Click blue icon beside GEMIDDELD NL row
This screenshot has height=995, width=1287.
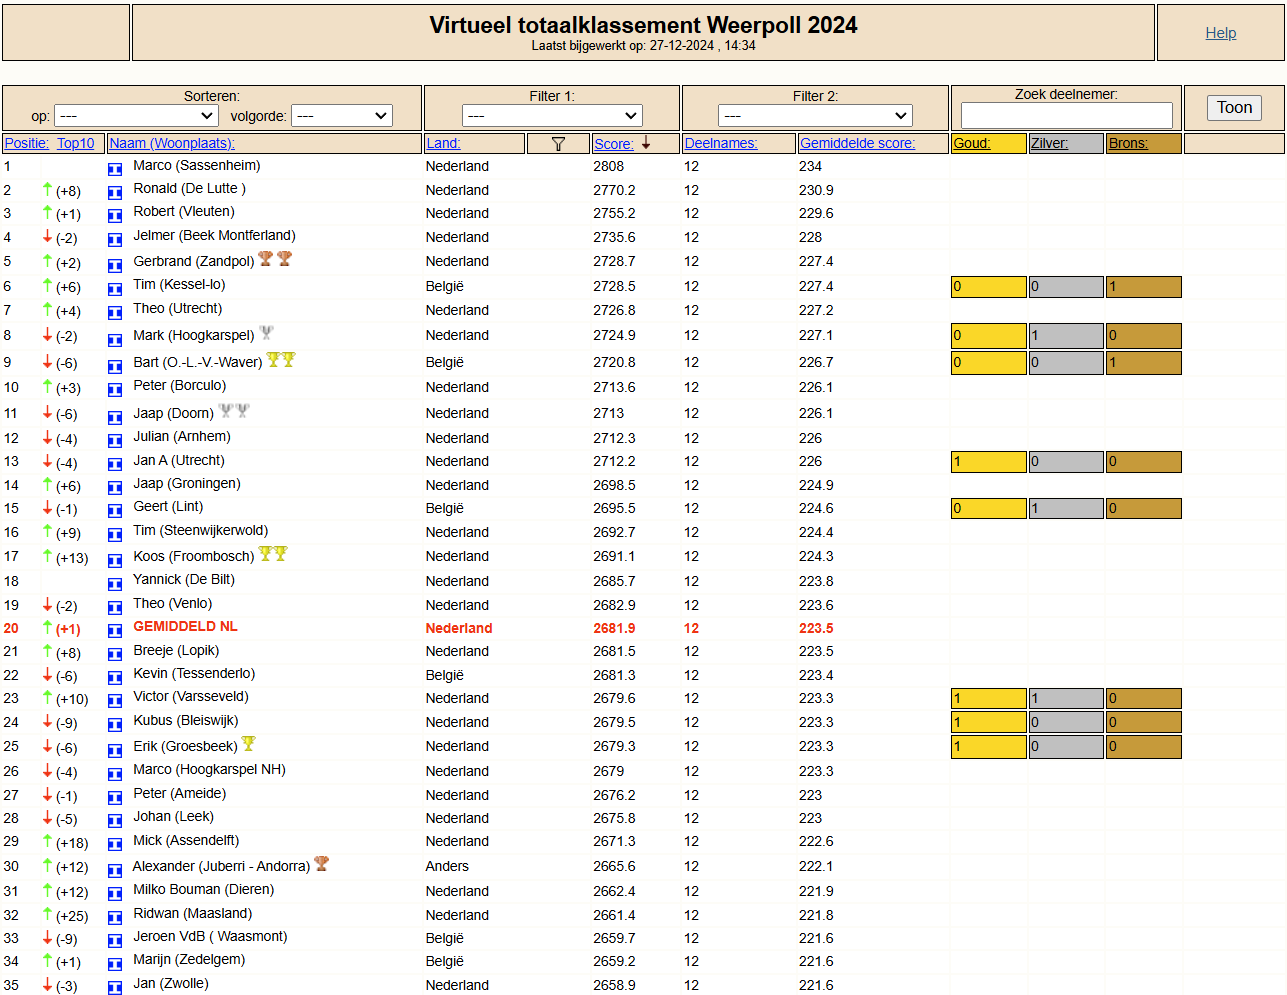(x=115, y=631)
